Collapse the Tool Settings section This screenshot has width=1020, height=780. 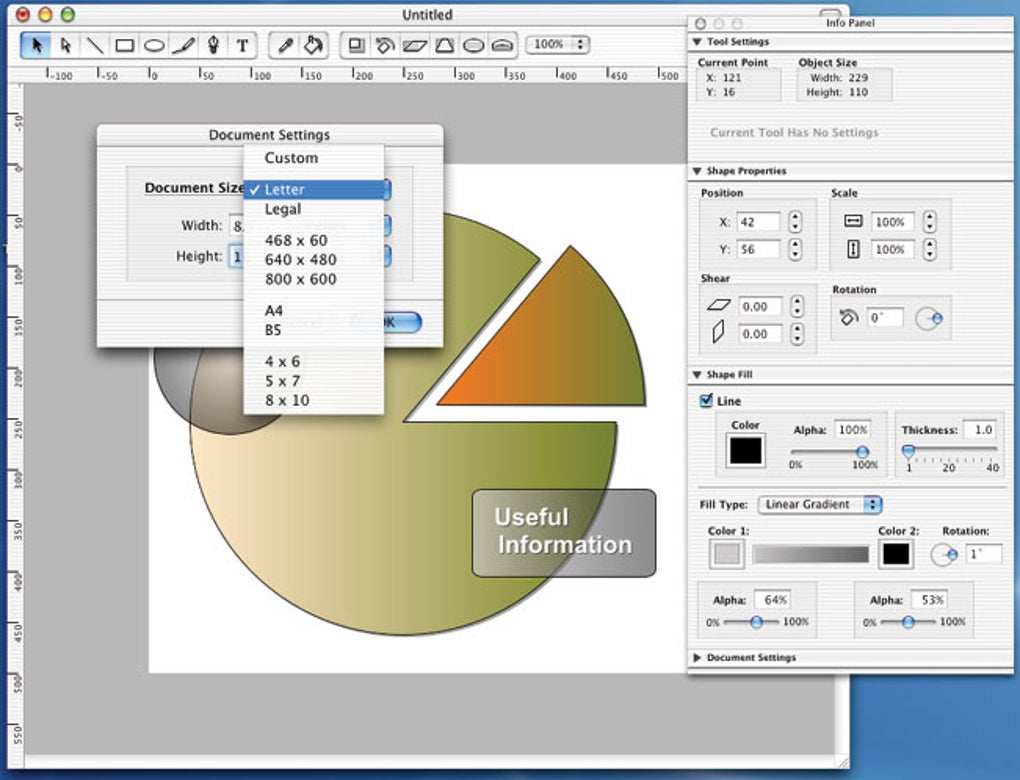(x=697, y=42)
